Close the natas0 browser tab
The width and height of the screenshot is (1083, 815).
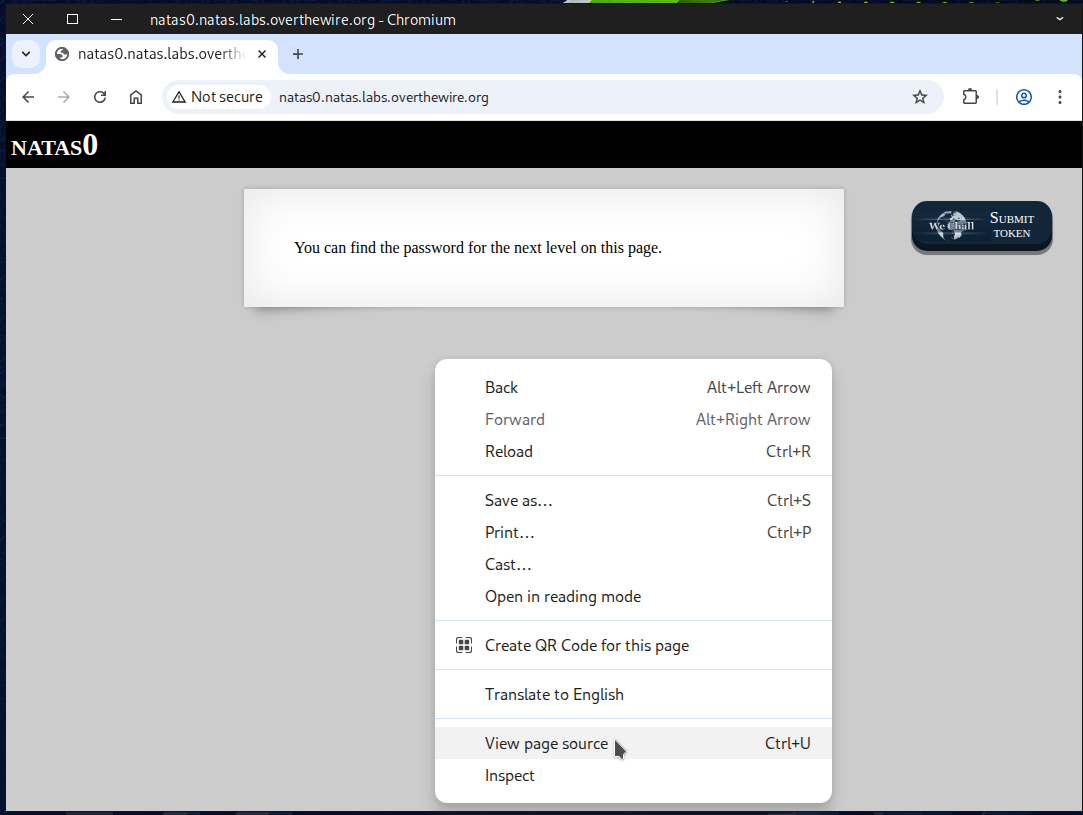[262, 54]
